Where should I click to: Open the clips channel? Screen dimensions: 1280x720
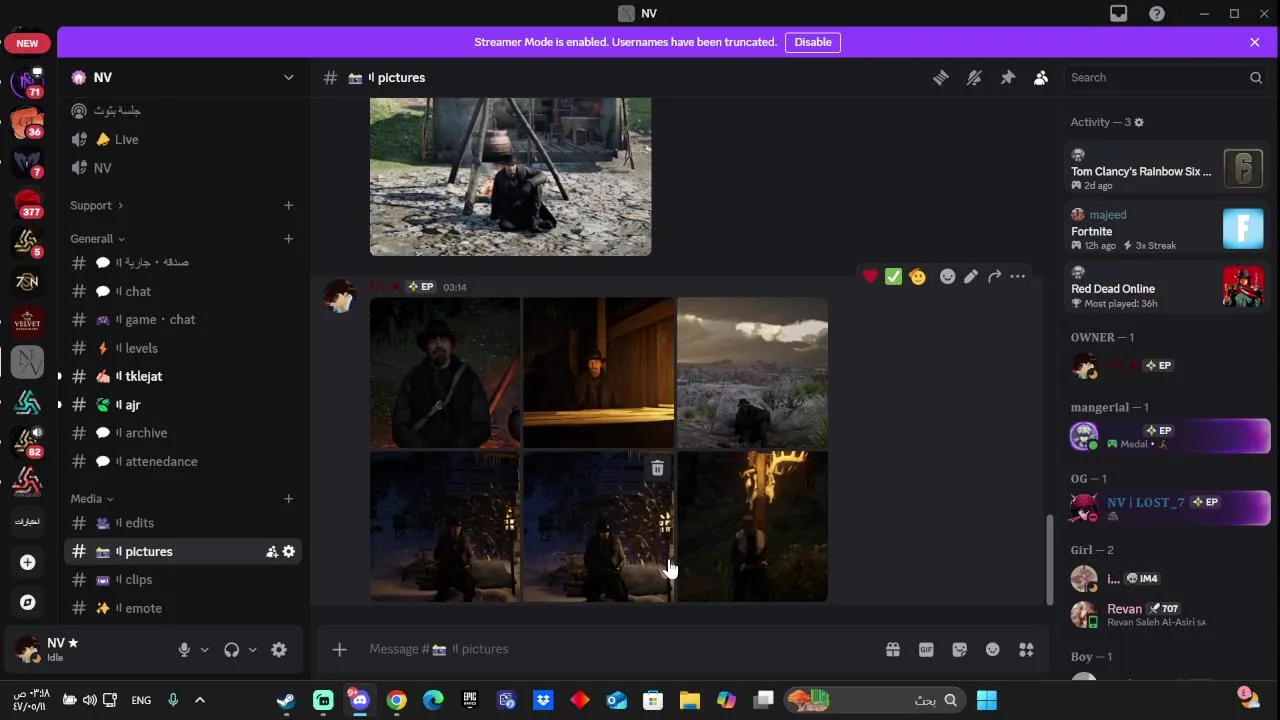tap(184, 580)
